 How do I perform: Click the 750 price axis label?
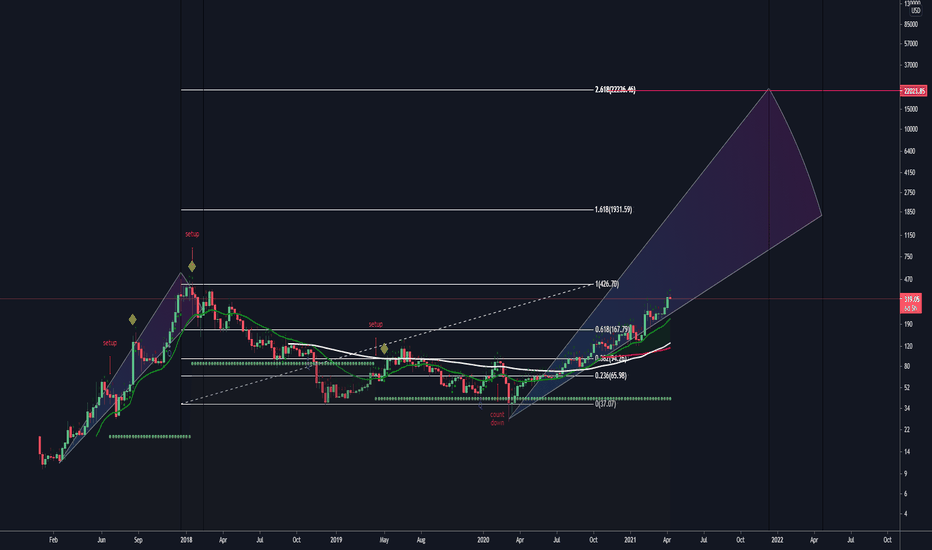point(908,257)
